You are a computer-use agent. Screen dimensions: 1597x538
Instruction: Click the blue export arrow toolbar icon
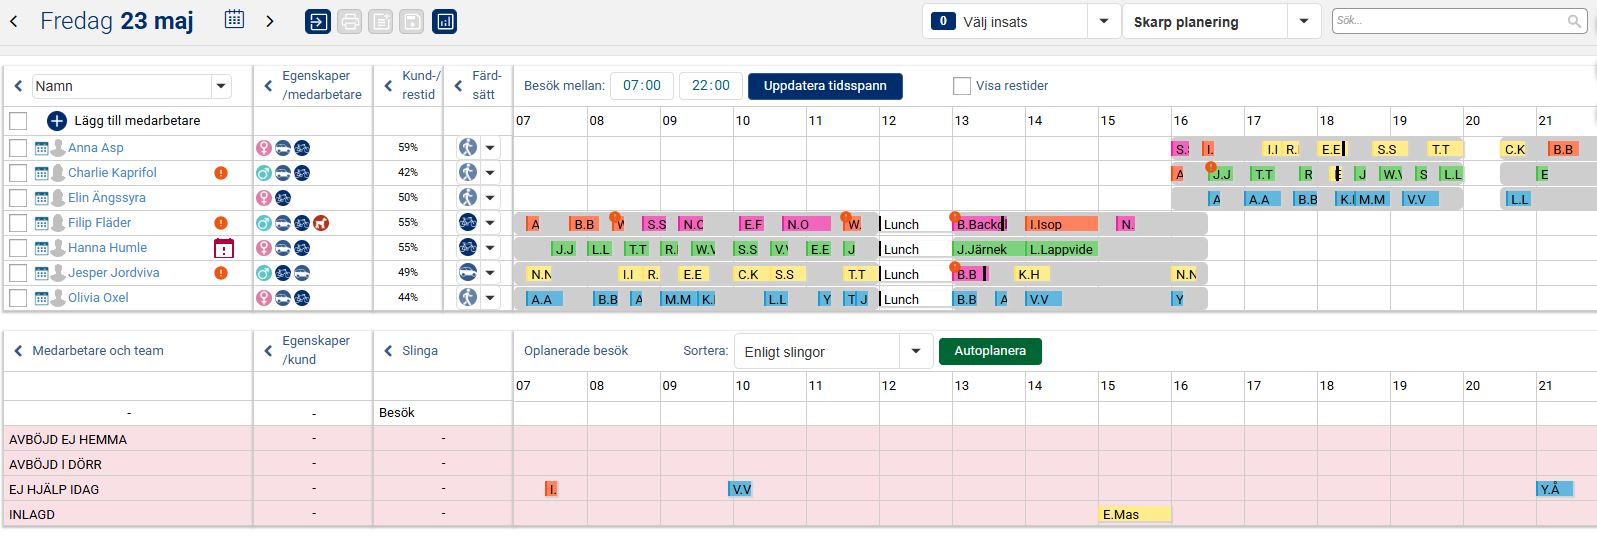318,21
